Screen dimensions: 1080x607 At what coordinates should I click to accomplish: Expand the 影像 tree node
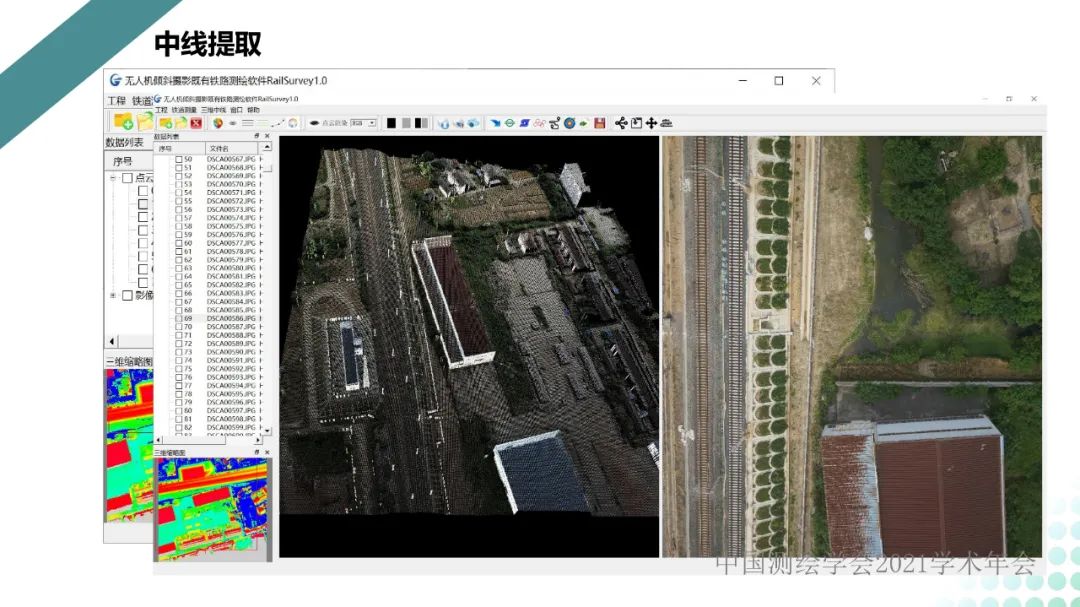pos(112,295)
